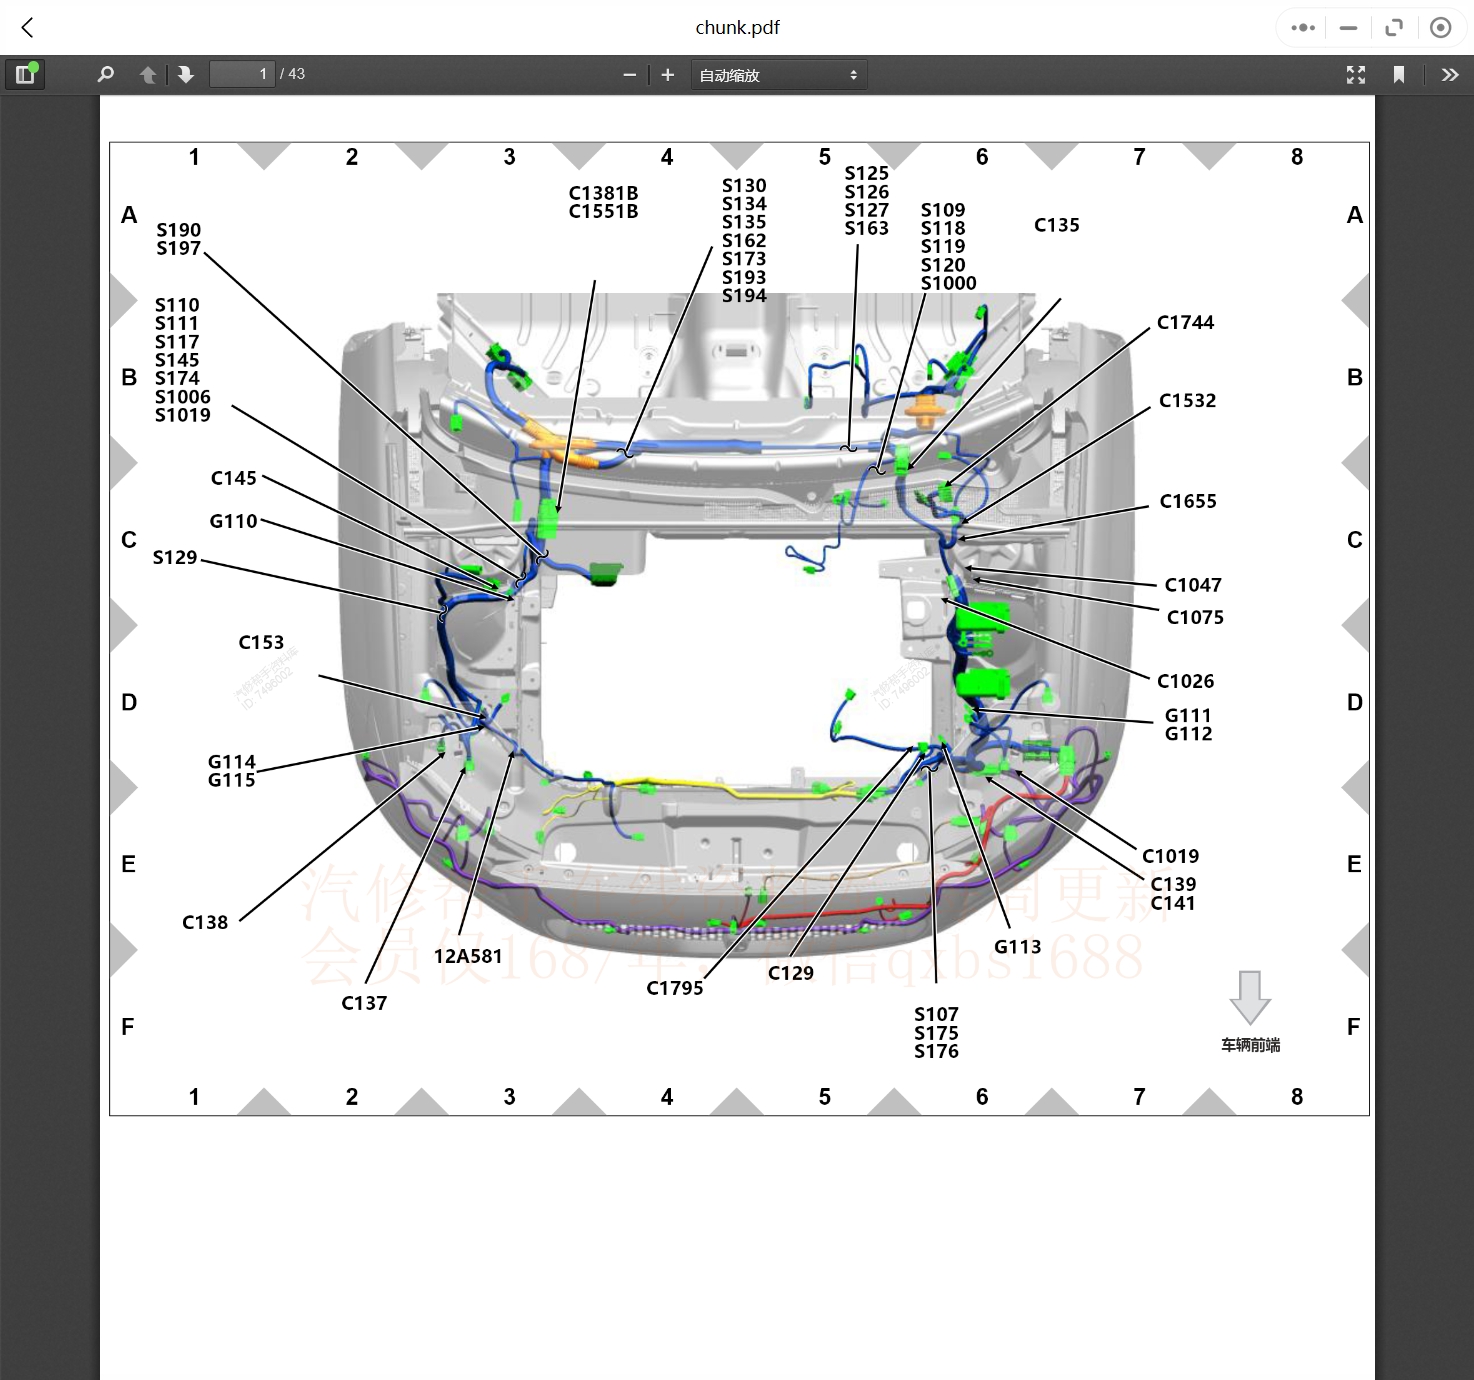Go back using the top-left arrow
The width and height of the screenshot is (1474, 1380).
click(28, 28)
